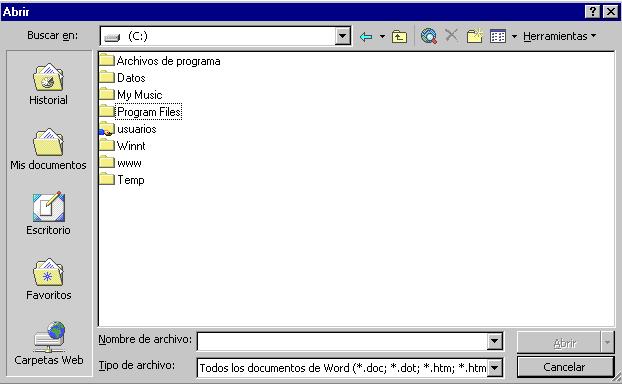Click the Cancelar button
This screenshot has height=384, width=622.
[565, 367]
